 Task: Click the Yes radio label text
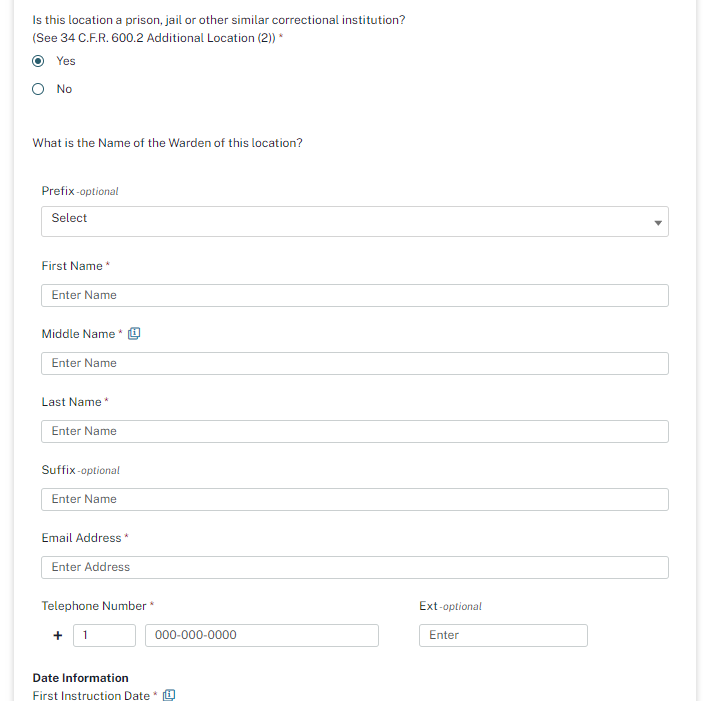(66, 61)
